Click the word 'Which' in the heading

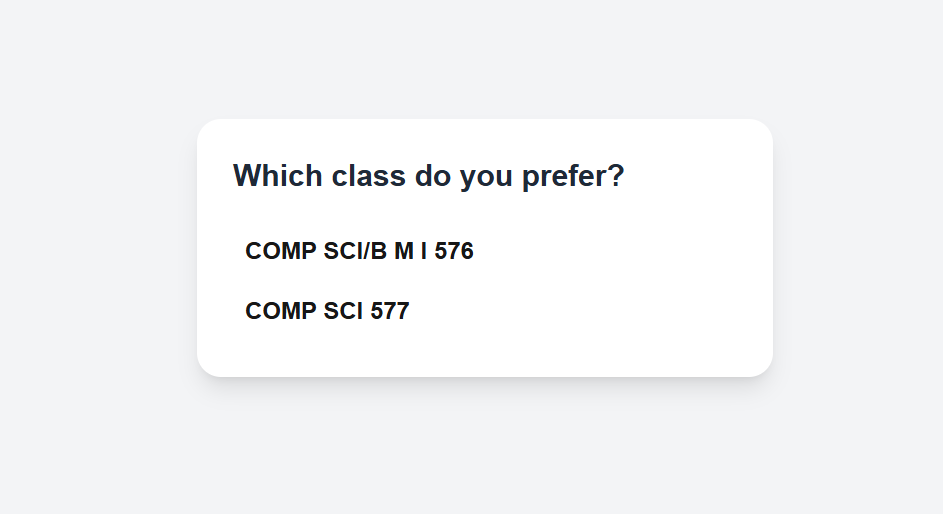point(278,176)
